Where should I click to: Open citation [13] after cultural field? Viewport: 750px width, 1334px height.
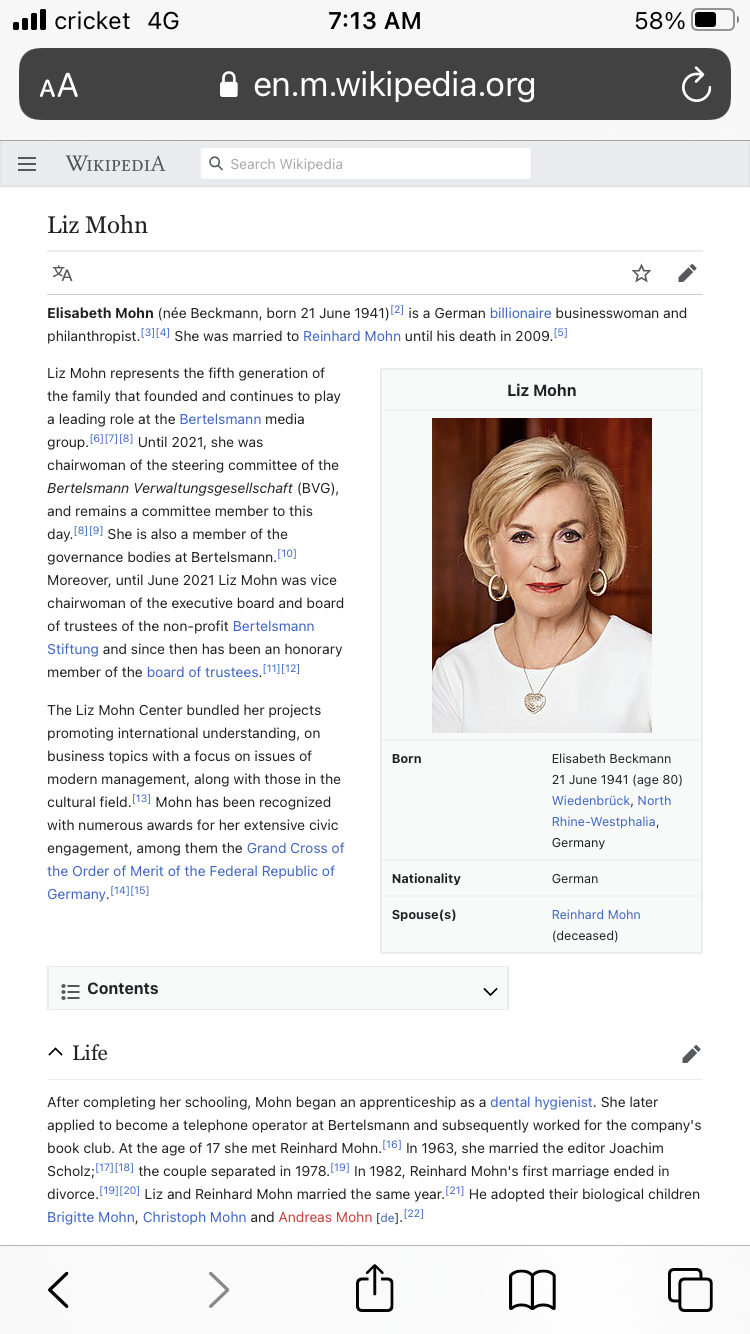tap(141, 798)
